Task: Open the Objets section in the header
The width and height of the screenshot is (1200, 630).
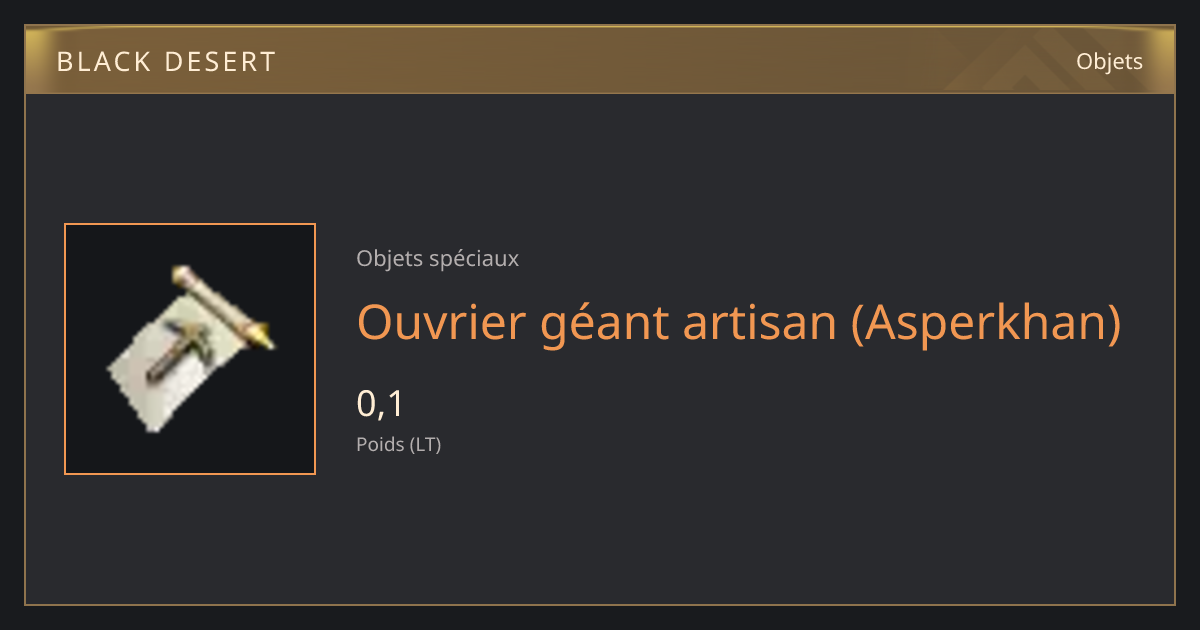Action: tap(1109, 62)
